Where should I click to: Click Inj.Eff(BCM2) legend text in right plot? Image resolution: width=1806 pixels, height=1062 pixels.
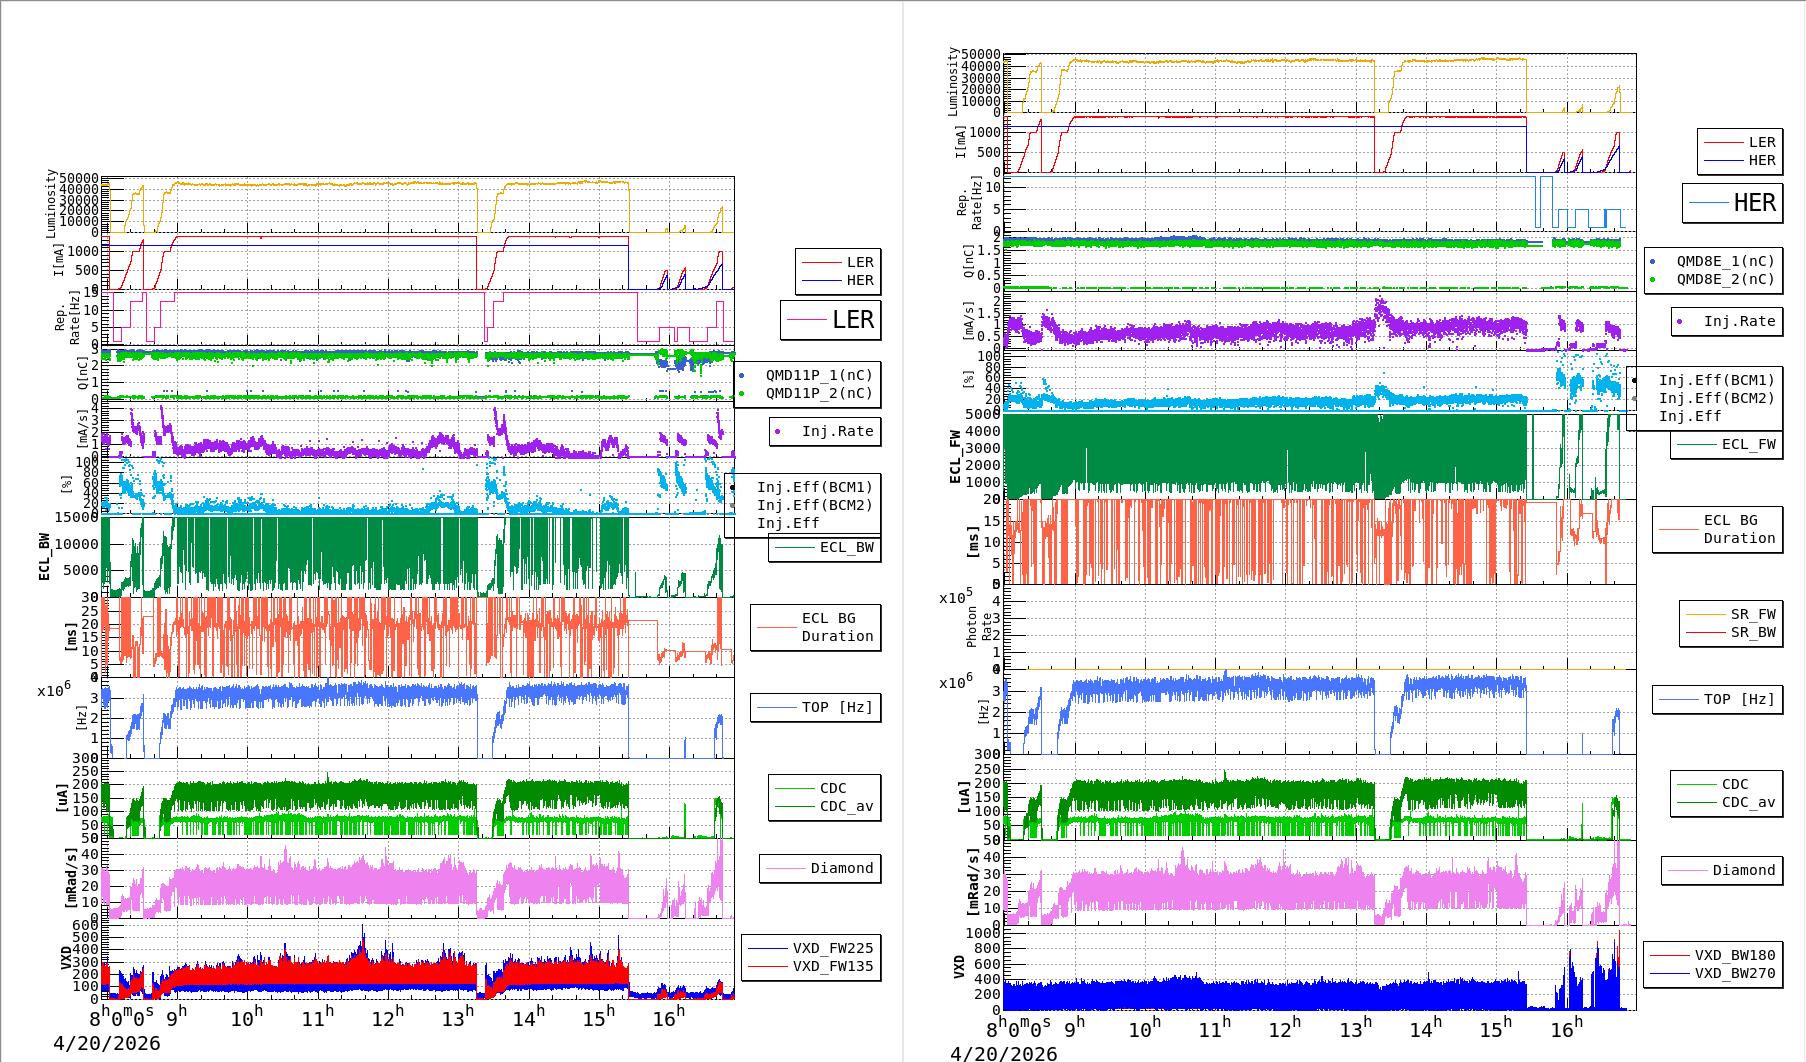pyautogui.click(x=1716, y=398)
